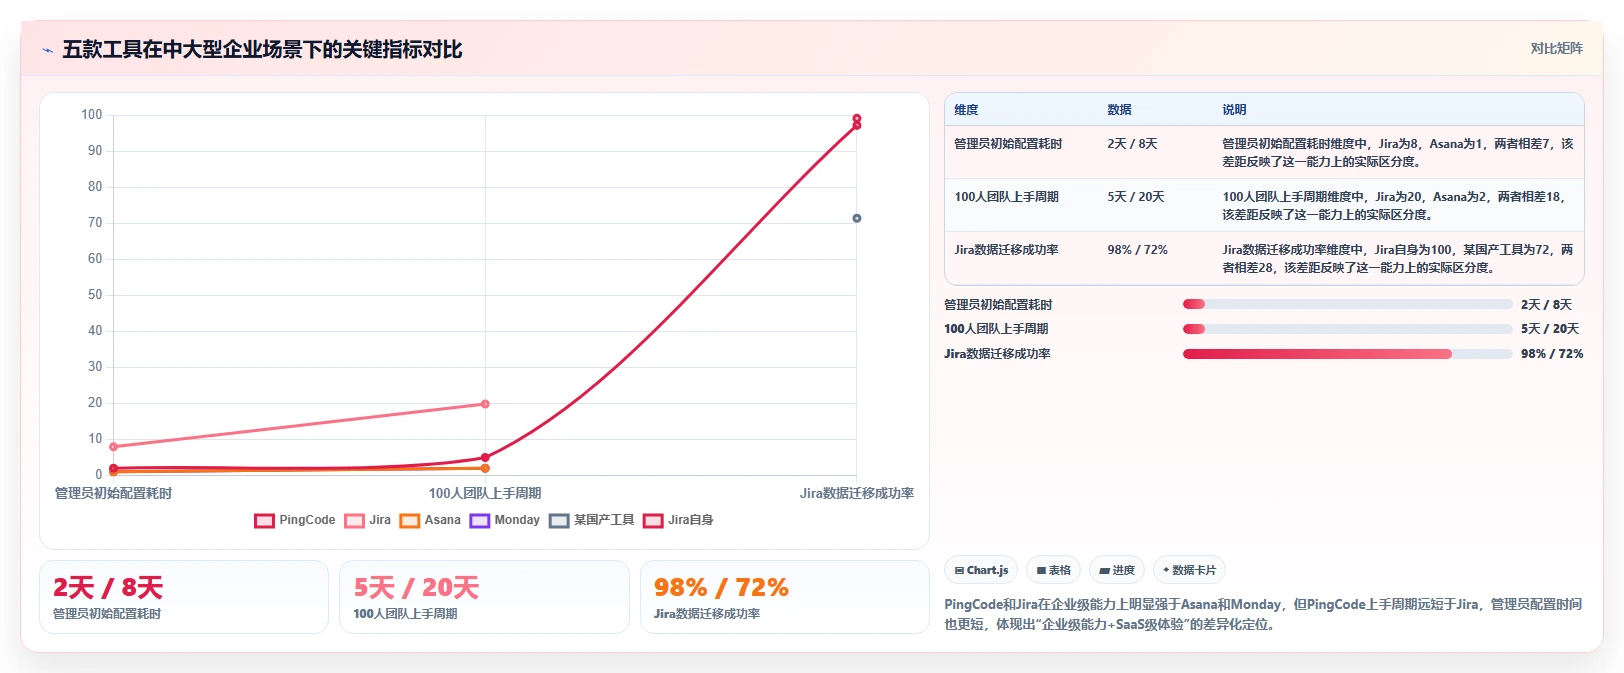
Task: Click the top data point near 100
Action: (857, 118)
